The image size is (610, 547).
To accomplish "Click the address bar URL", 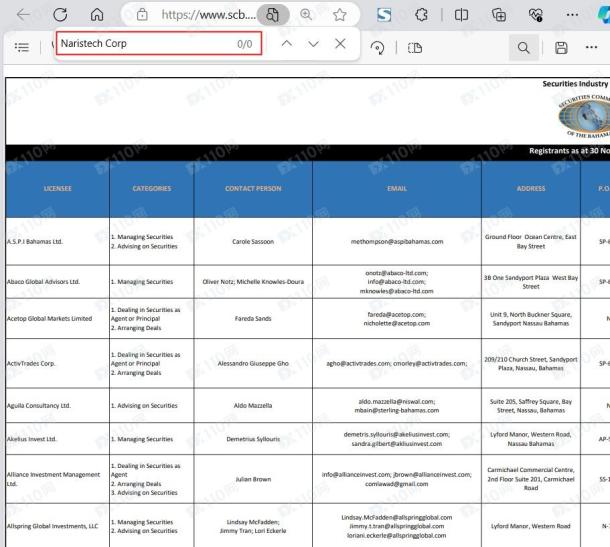I will pyautogui.click(x=209, y=15).
